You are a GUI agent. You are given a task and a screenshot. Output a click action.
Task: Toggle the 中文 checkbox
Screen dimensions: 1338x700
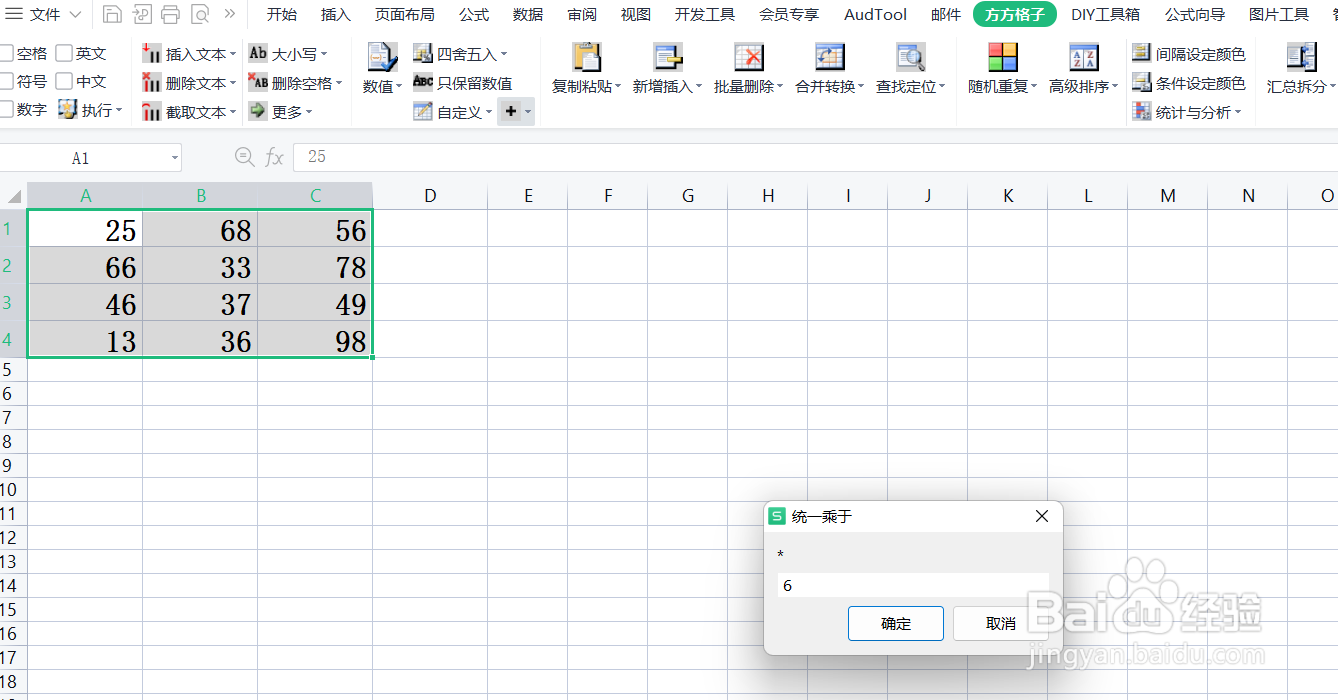[x=64, y=81]
